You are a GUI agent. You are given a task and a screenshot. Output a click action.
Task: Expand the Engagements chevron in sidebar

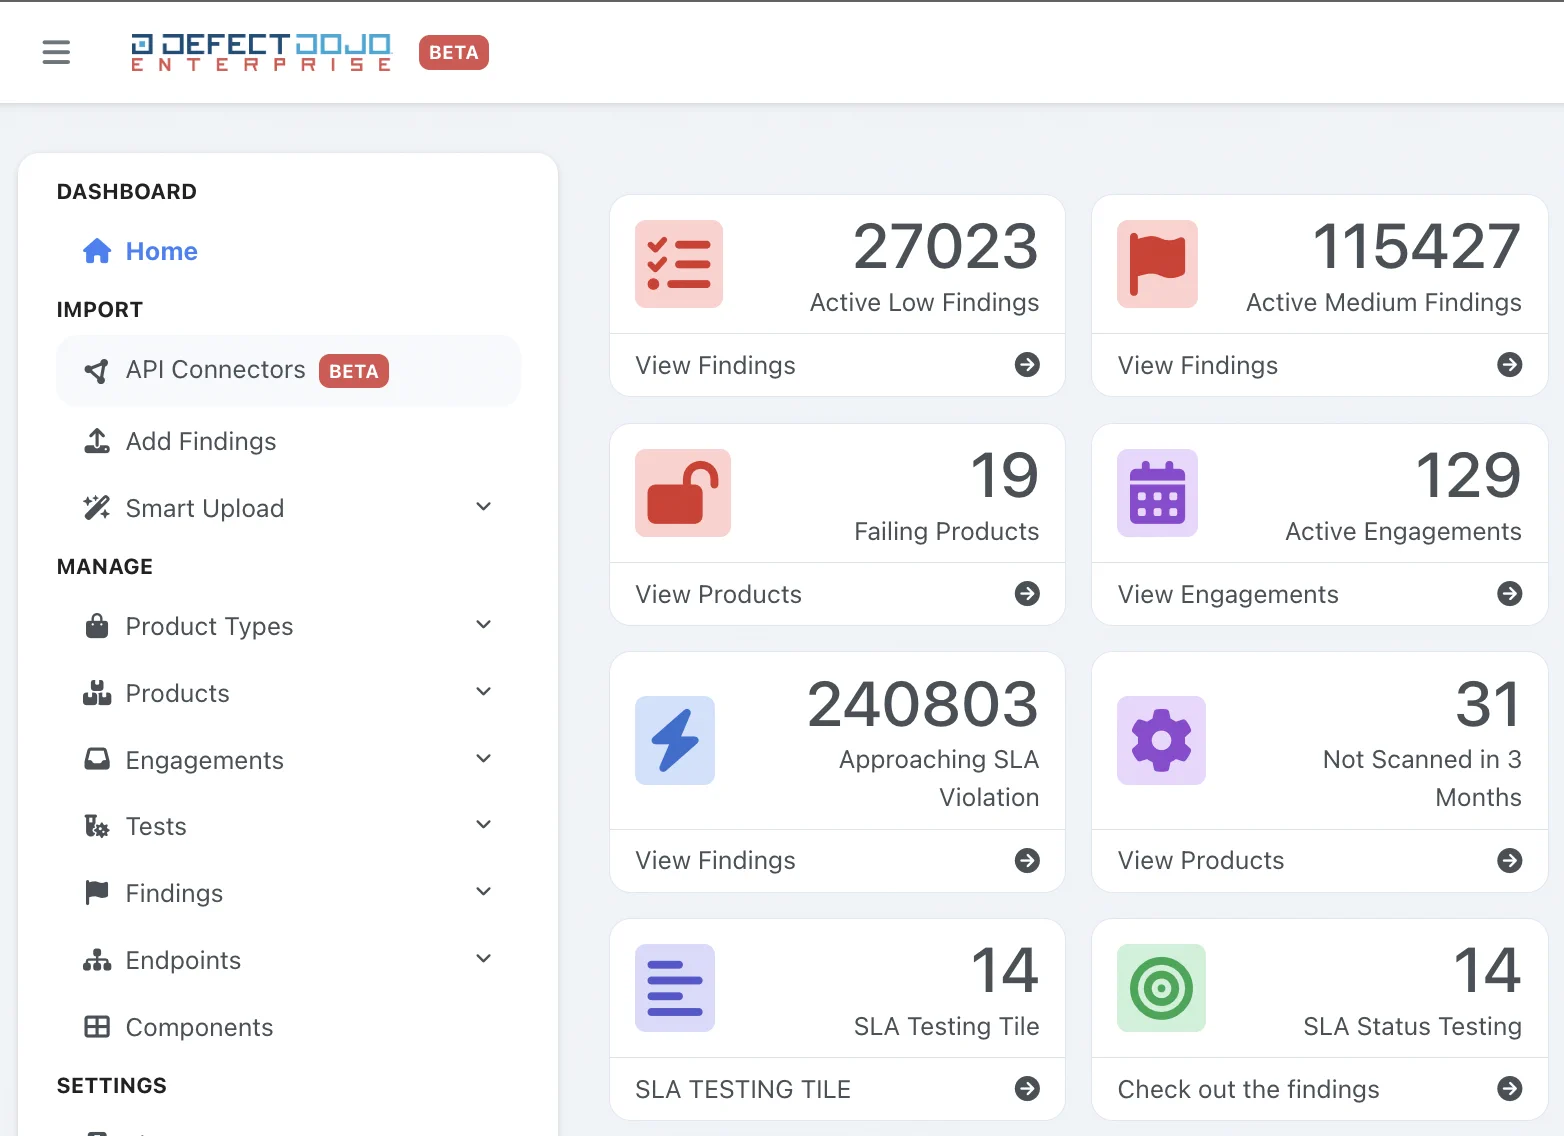click(x=484, y=759)
